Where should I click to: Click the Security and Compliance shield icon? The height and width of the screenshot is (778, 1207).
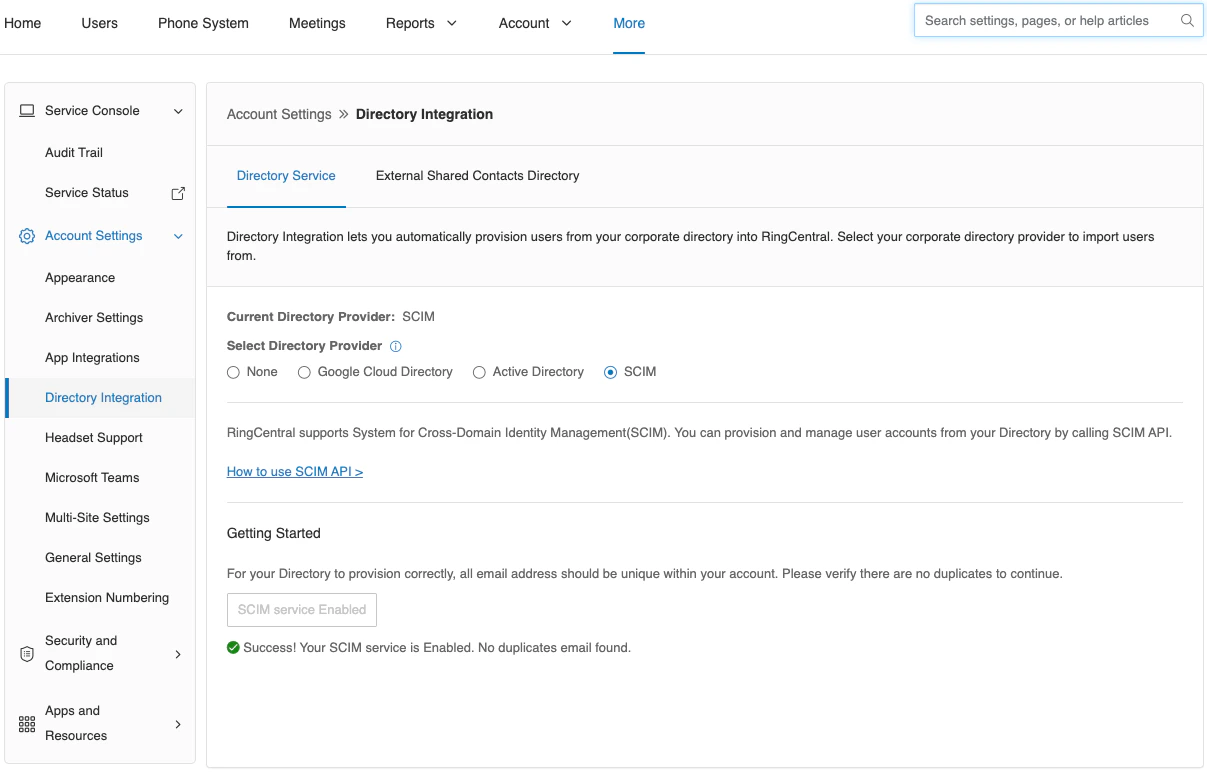[27, 654]
